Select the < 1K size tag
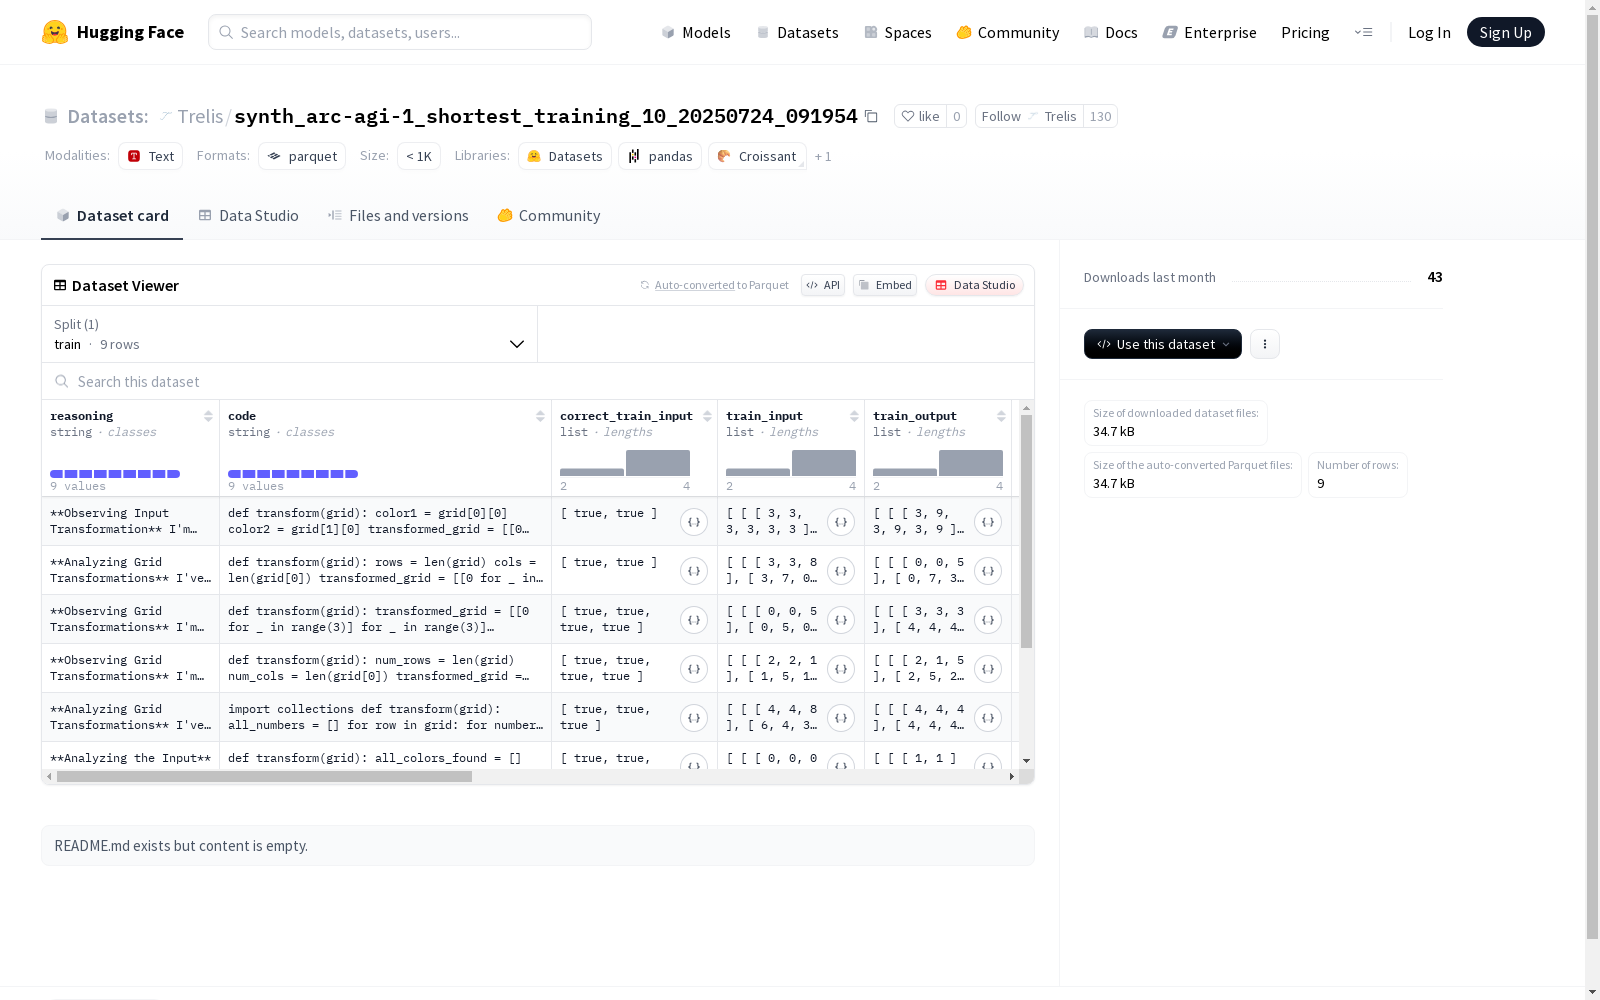 click(x=419, y=156)
